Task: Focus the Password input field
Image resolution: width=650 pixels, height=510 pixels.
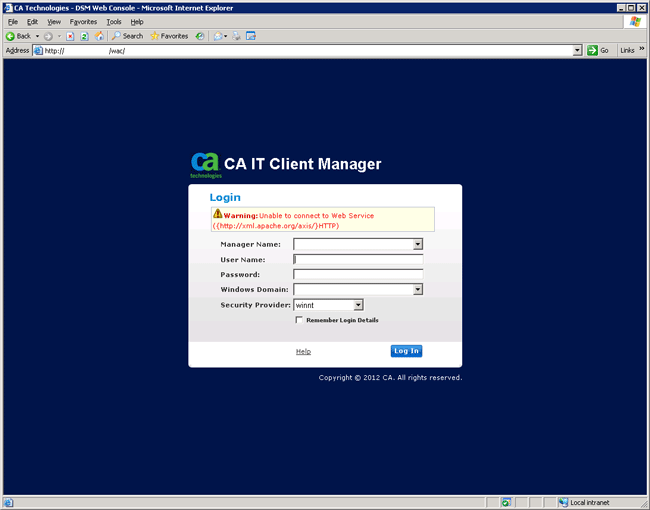Action: click(x=357, y=275)
